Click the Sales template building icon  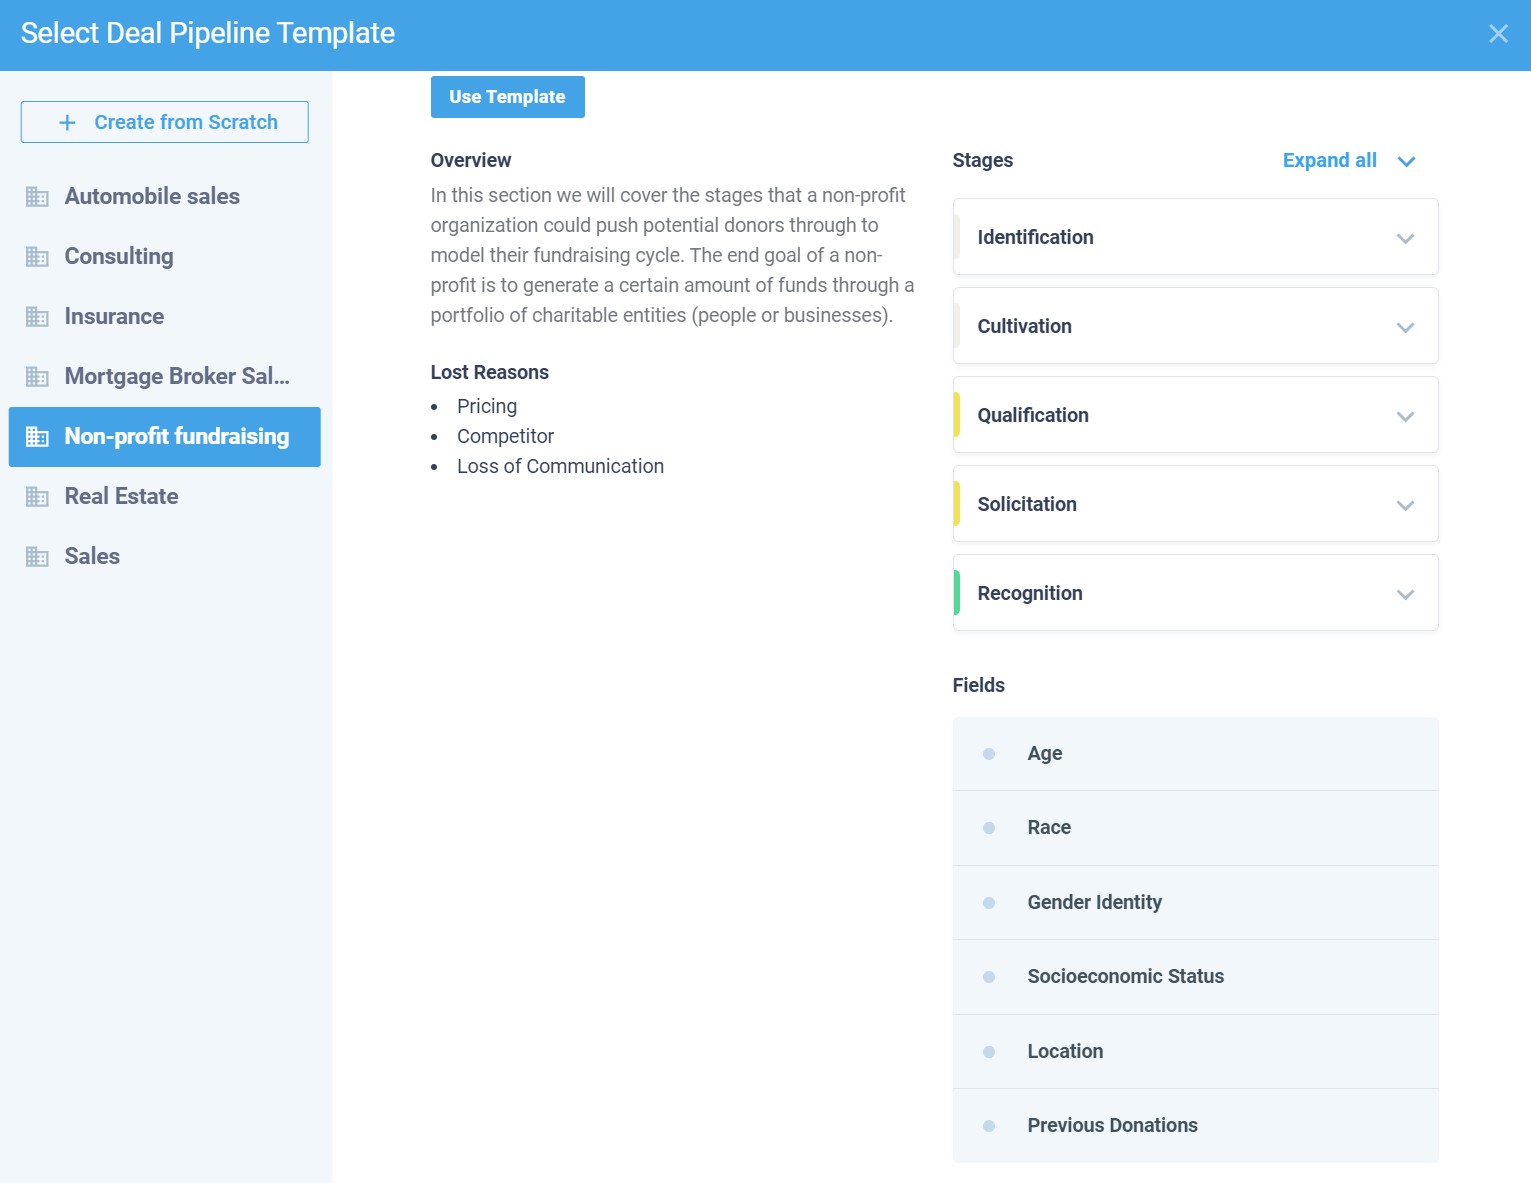tap(37, 557)
